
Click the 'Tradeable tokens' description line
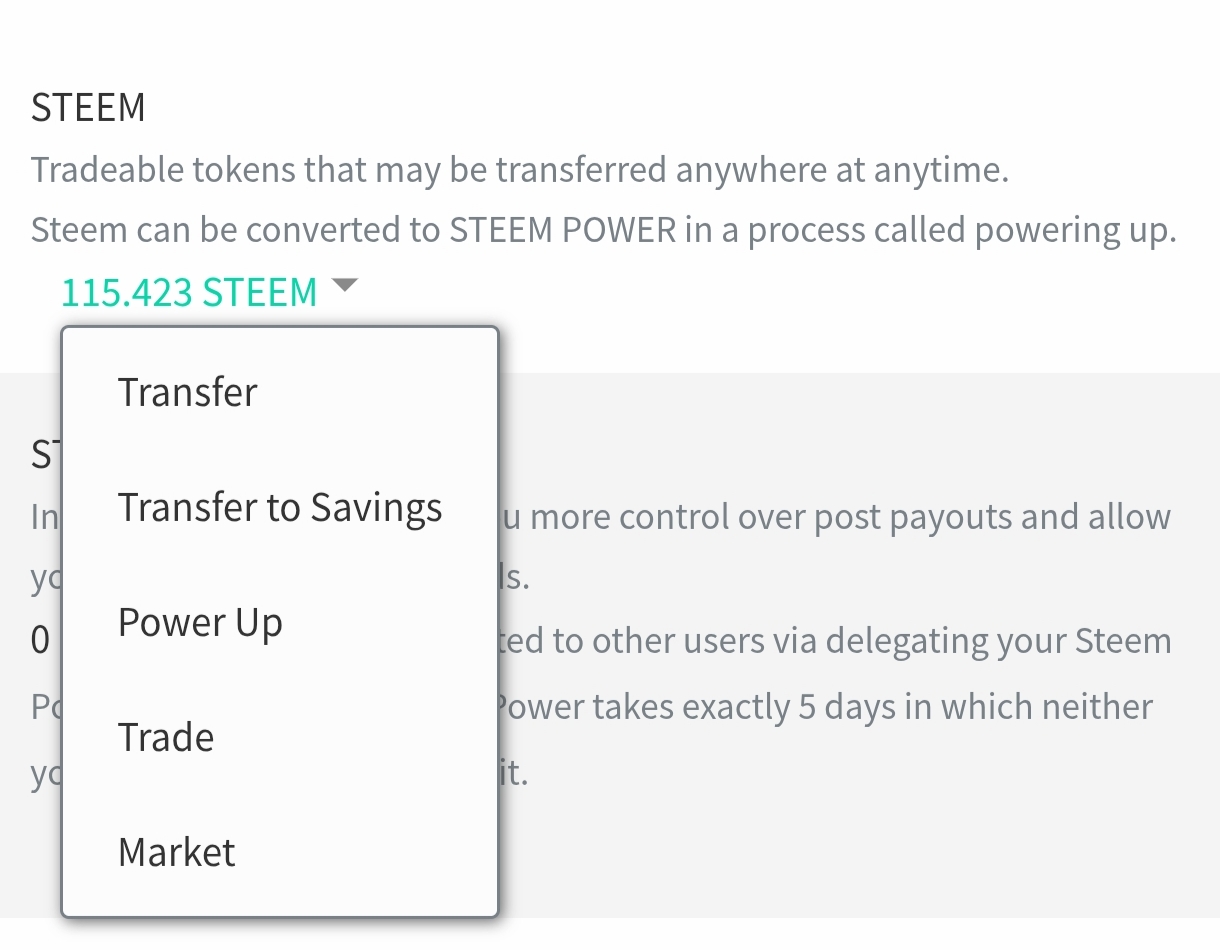tap(520, 170)
